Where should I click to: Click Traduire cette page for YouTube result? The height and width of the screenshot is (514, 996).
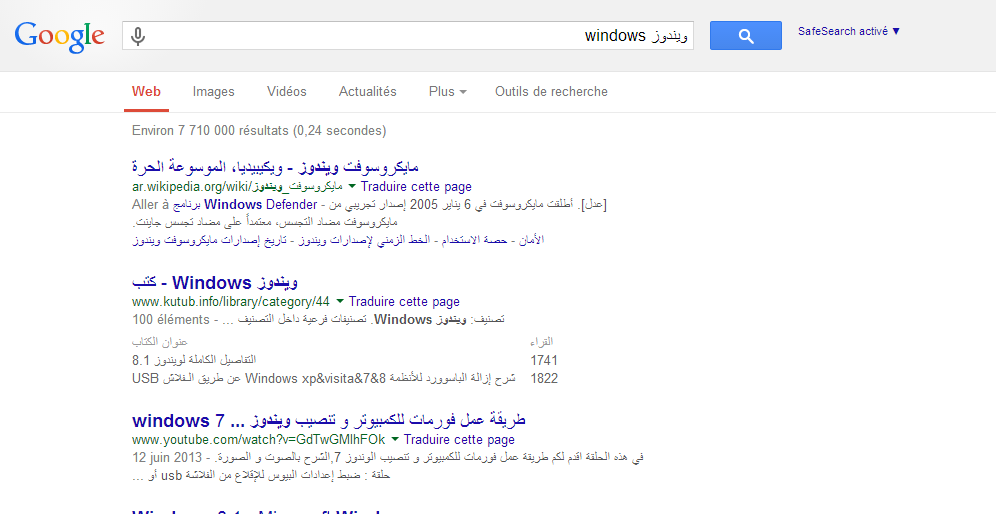[459, 439]
